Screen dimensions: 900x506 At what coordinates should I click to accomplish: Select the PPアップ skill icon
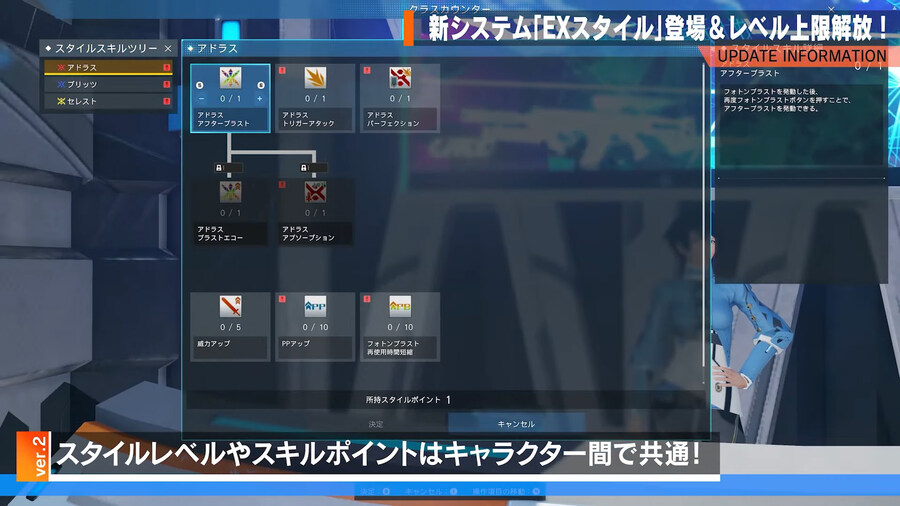pos(315,306)
